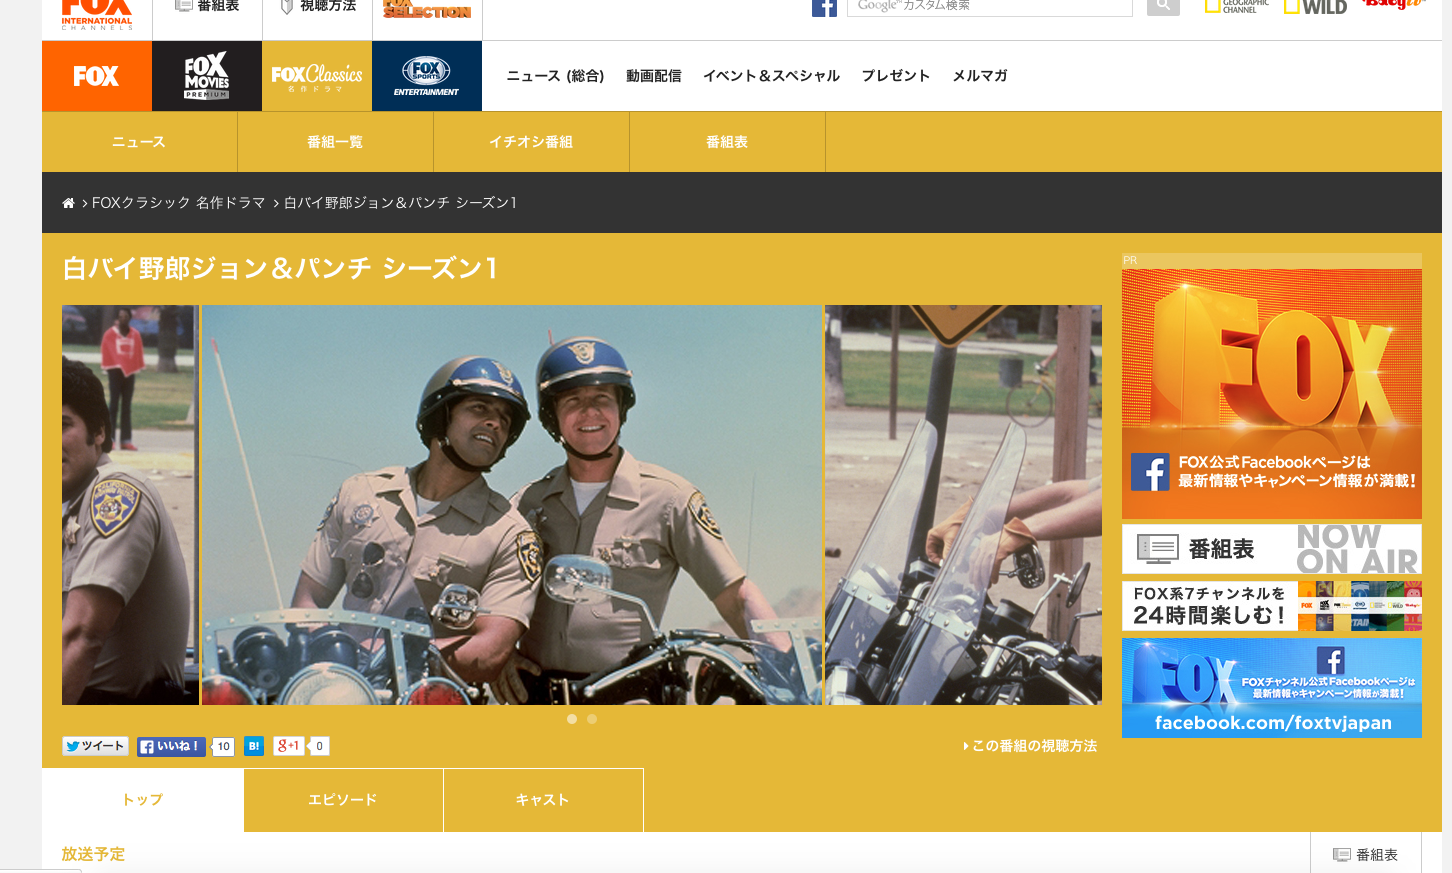
Task: Follow breadcrumb link FOXクラシック 名作ドラマ
Action: (x=179, y=203)
